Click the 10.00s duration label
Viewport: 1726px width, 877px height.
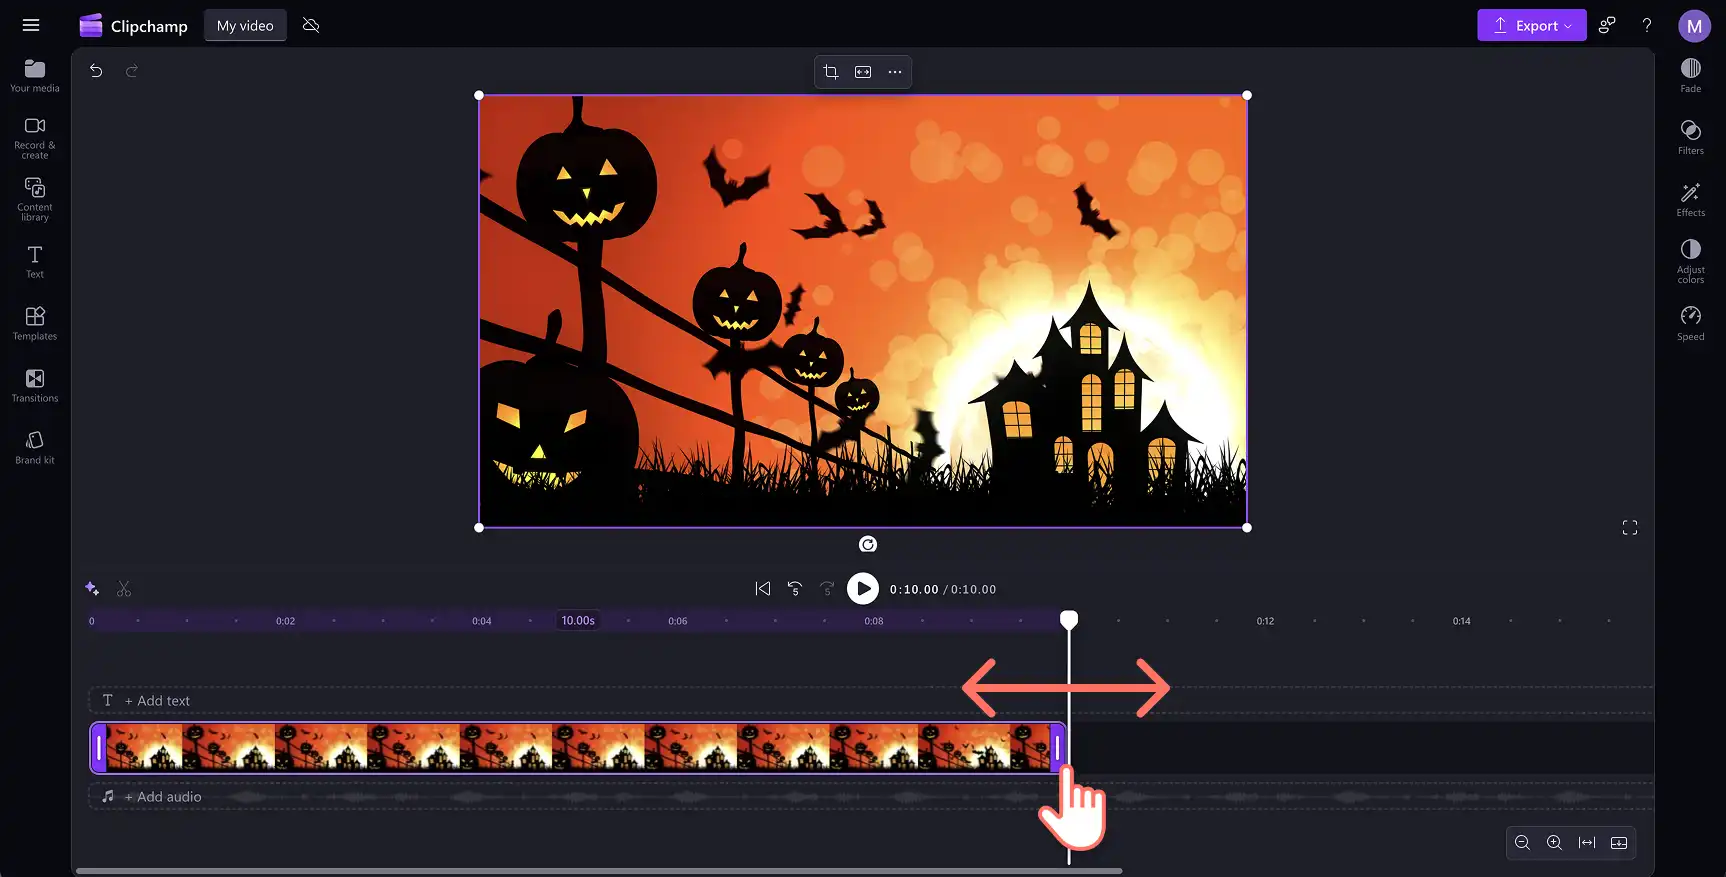pyautogui.click(x=578, y=621)
